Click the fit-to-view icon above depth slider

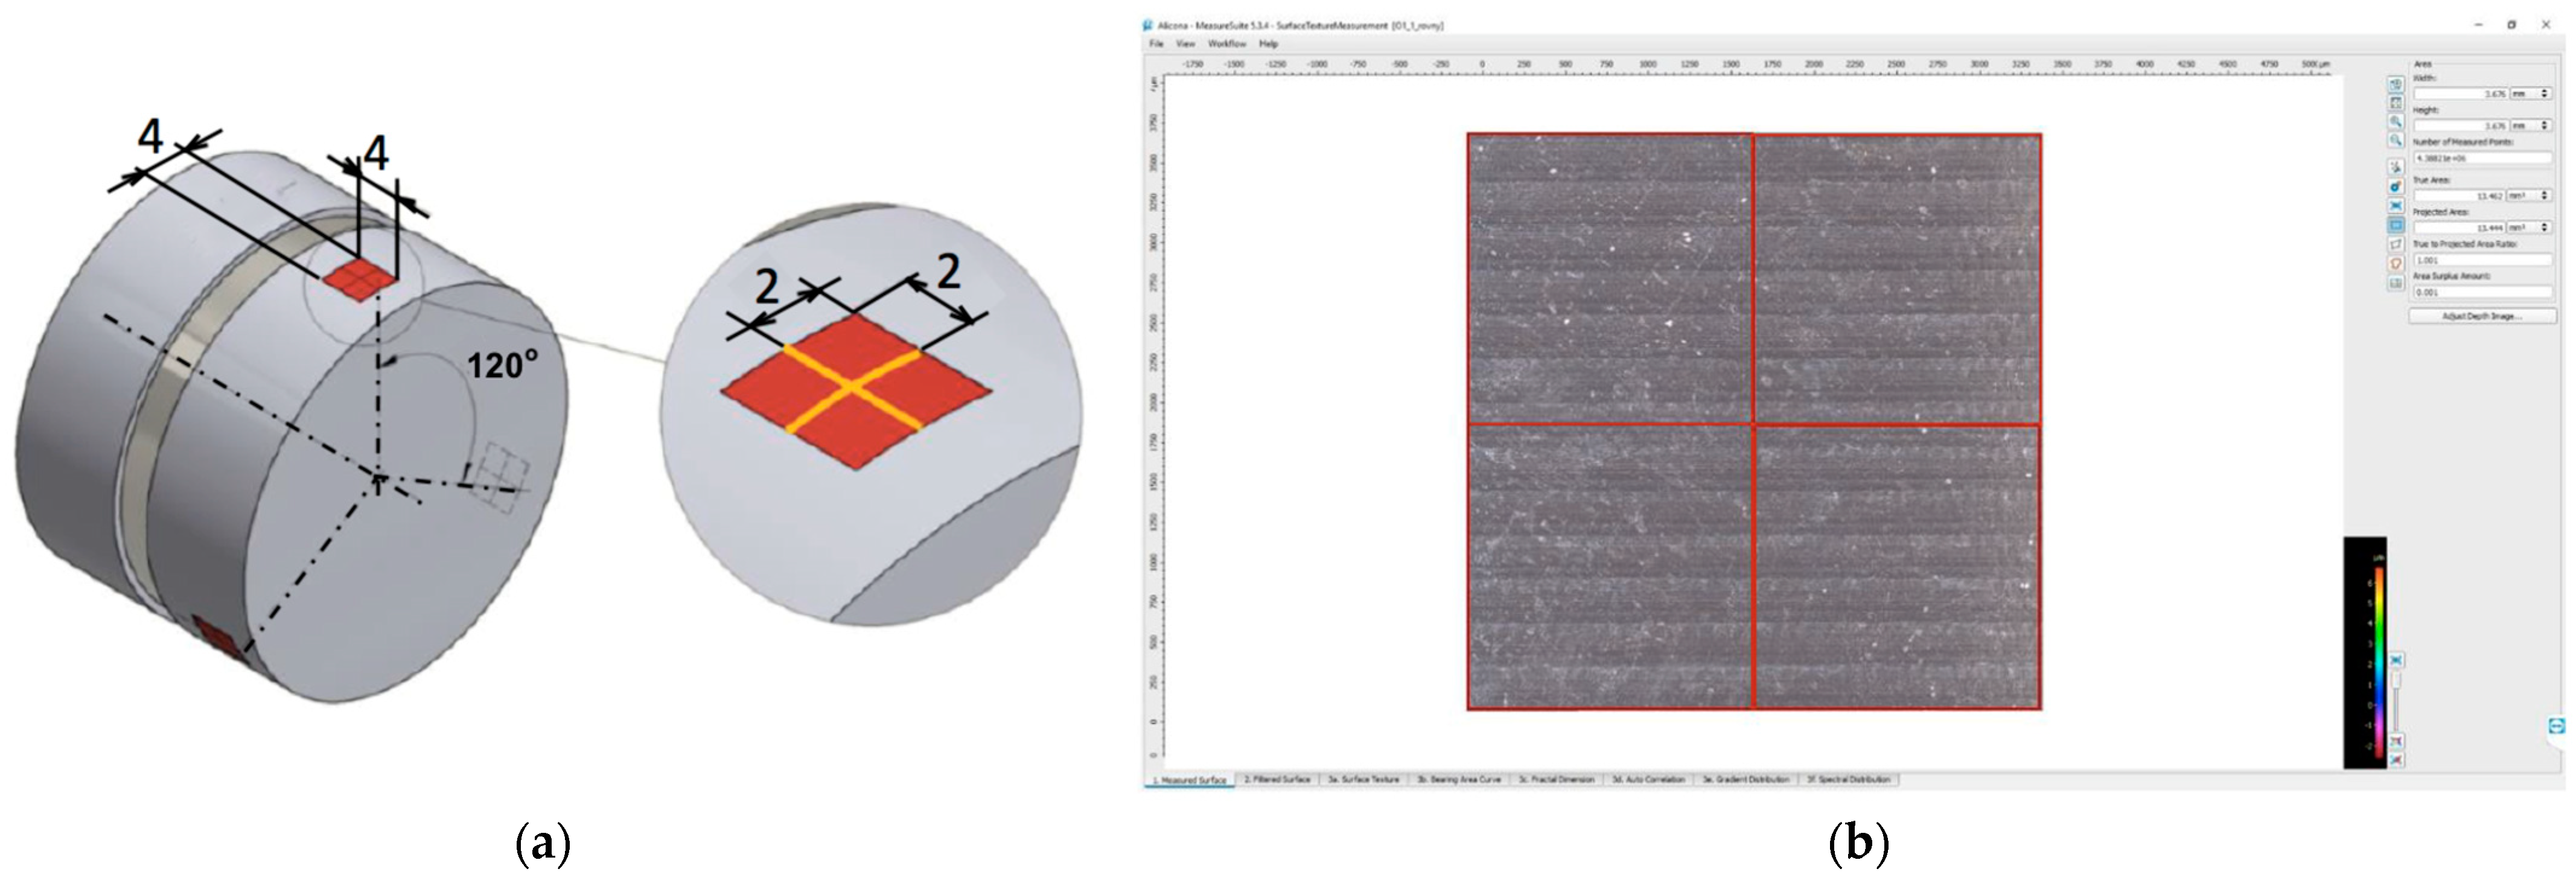pyautogui.click(x=2396, y=661)
